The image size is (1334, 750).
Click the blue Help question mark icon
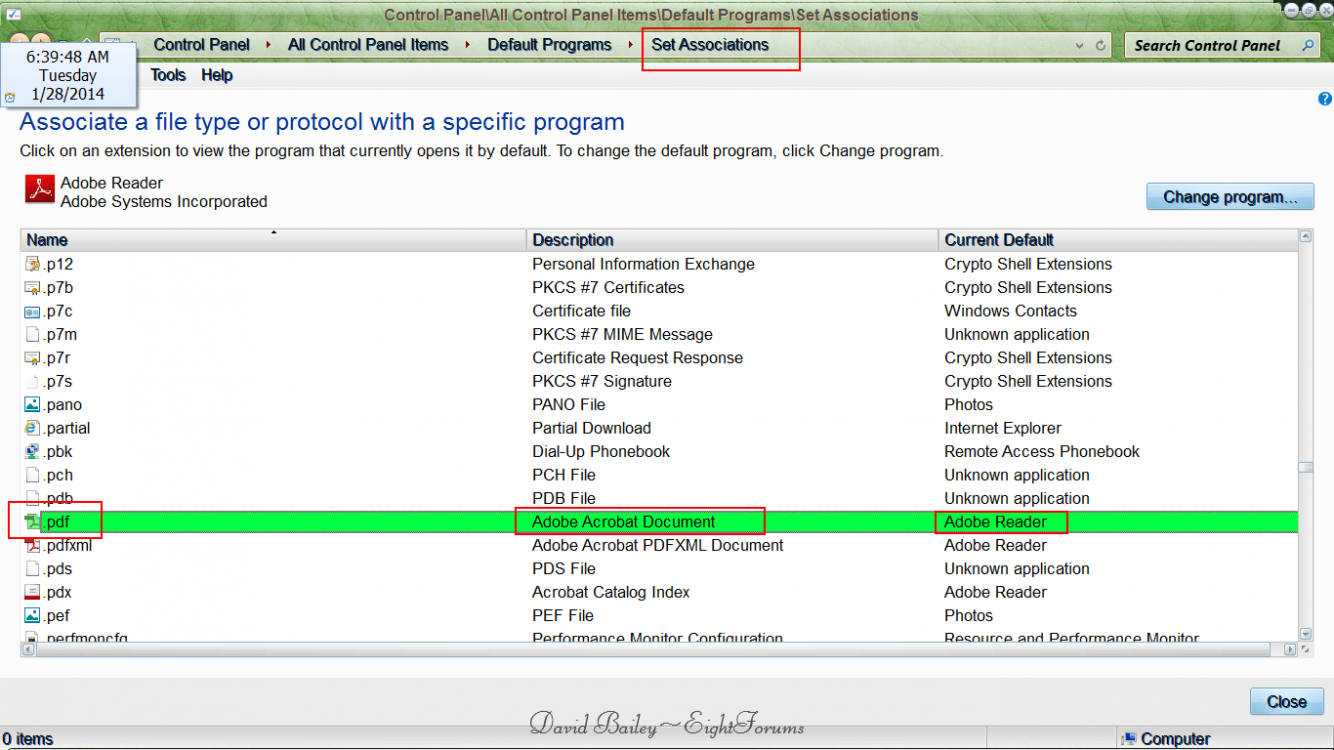[x=1325, y=99]
